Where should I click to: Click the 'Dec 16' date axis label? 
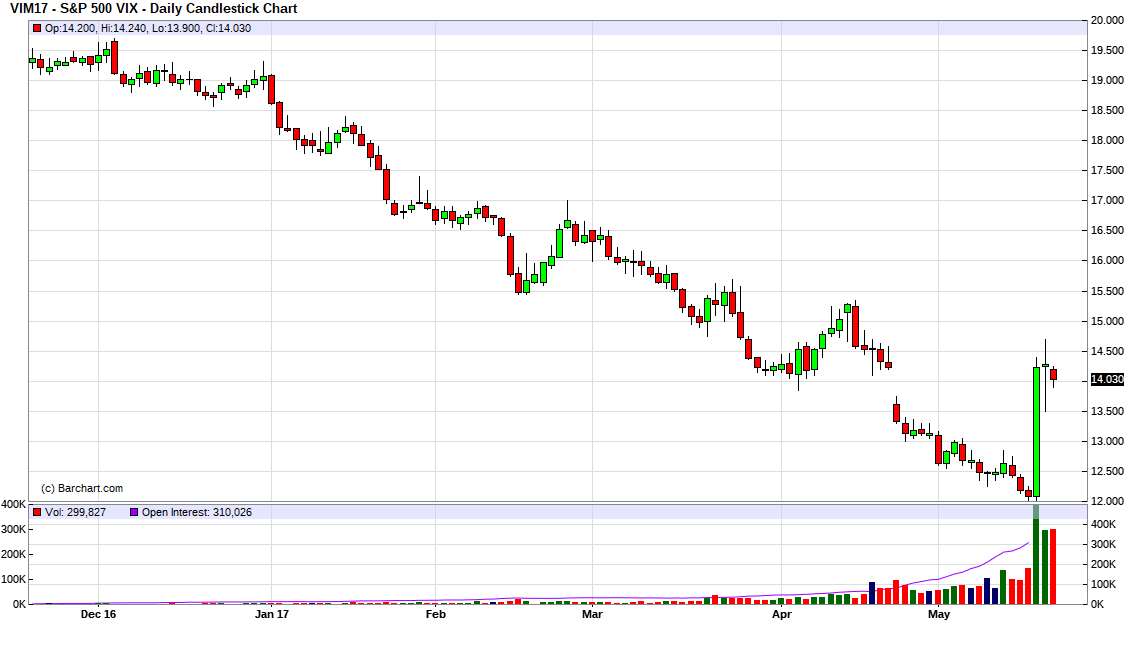coord(98,614)
